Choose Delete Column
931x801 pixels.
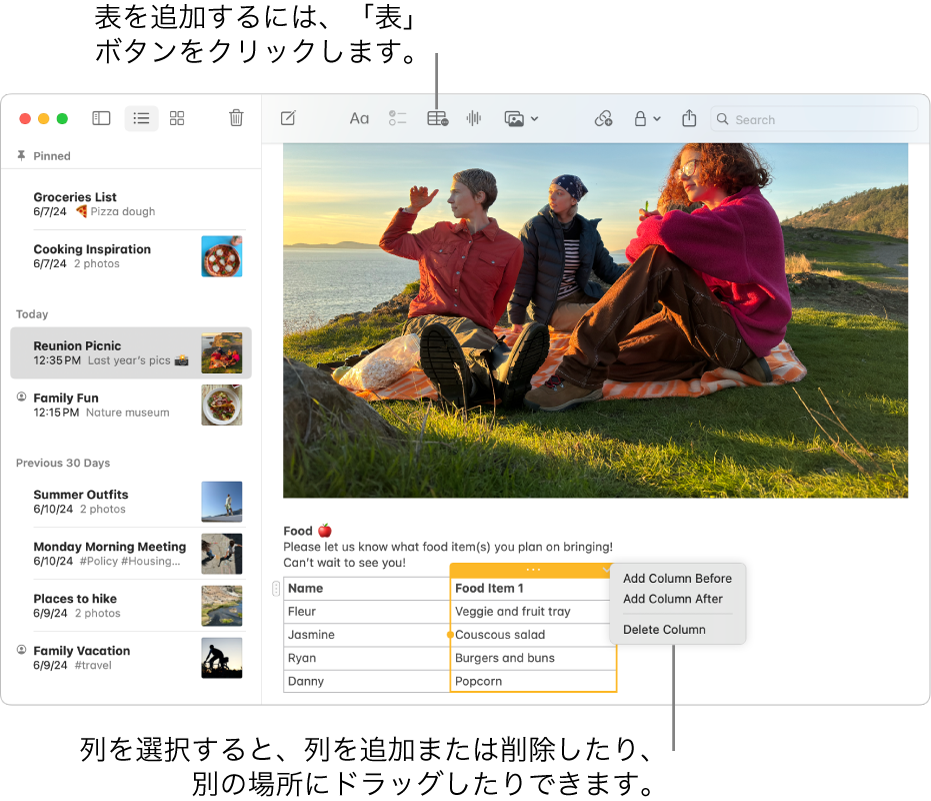click(x=664, y=629)
